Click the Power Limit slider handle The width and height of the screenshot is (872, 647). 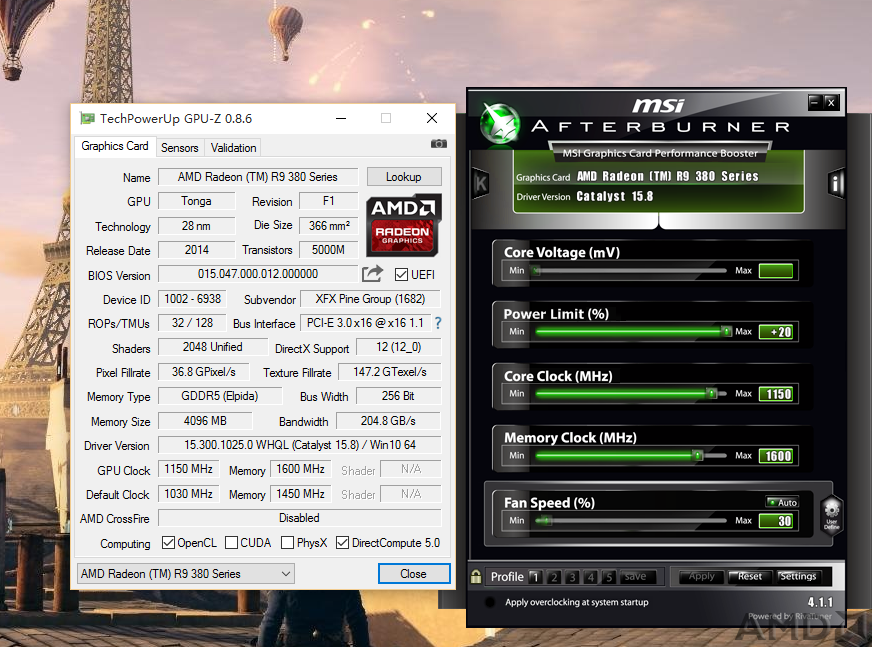pos(726,332)
